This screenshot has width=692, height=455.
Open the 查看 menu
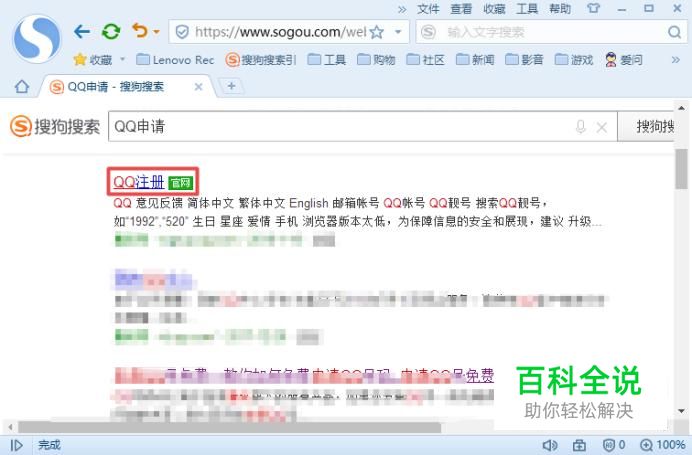[461, 9]
